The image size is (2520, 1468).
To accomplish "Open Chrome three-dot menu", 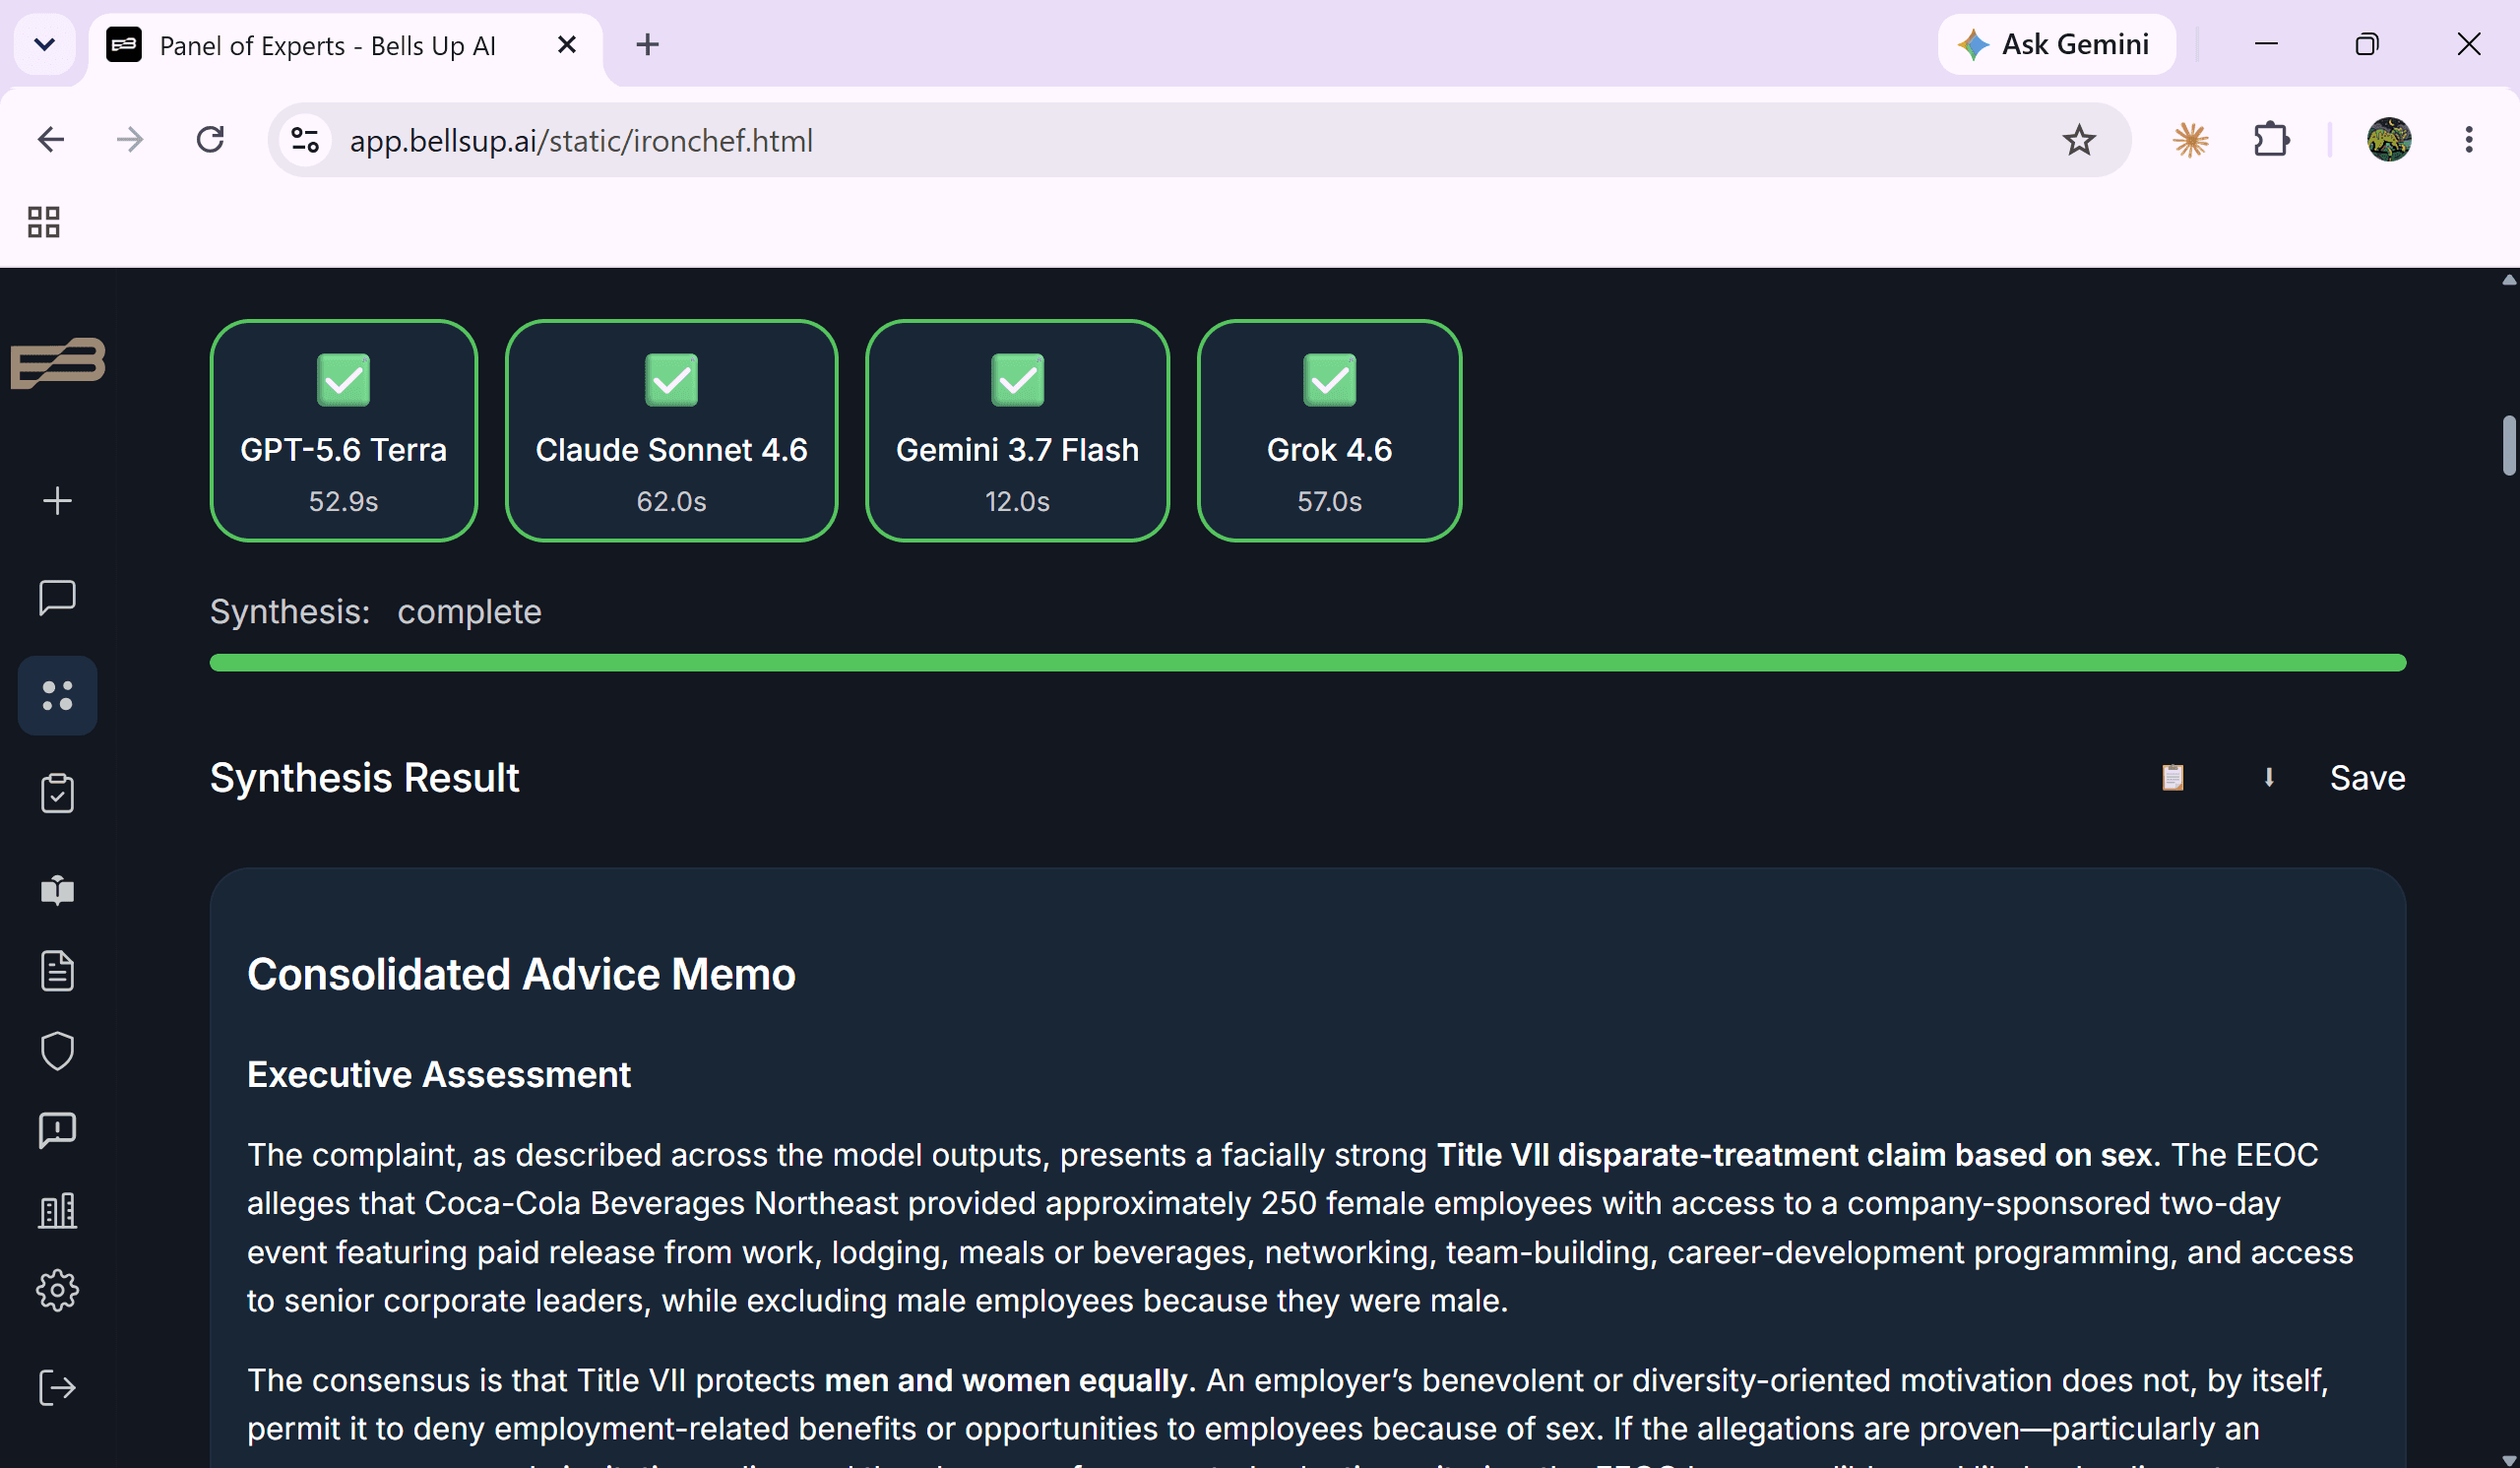I will point(2468,140).
